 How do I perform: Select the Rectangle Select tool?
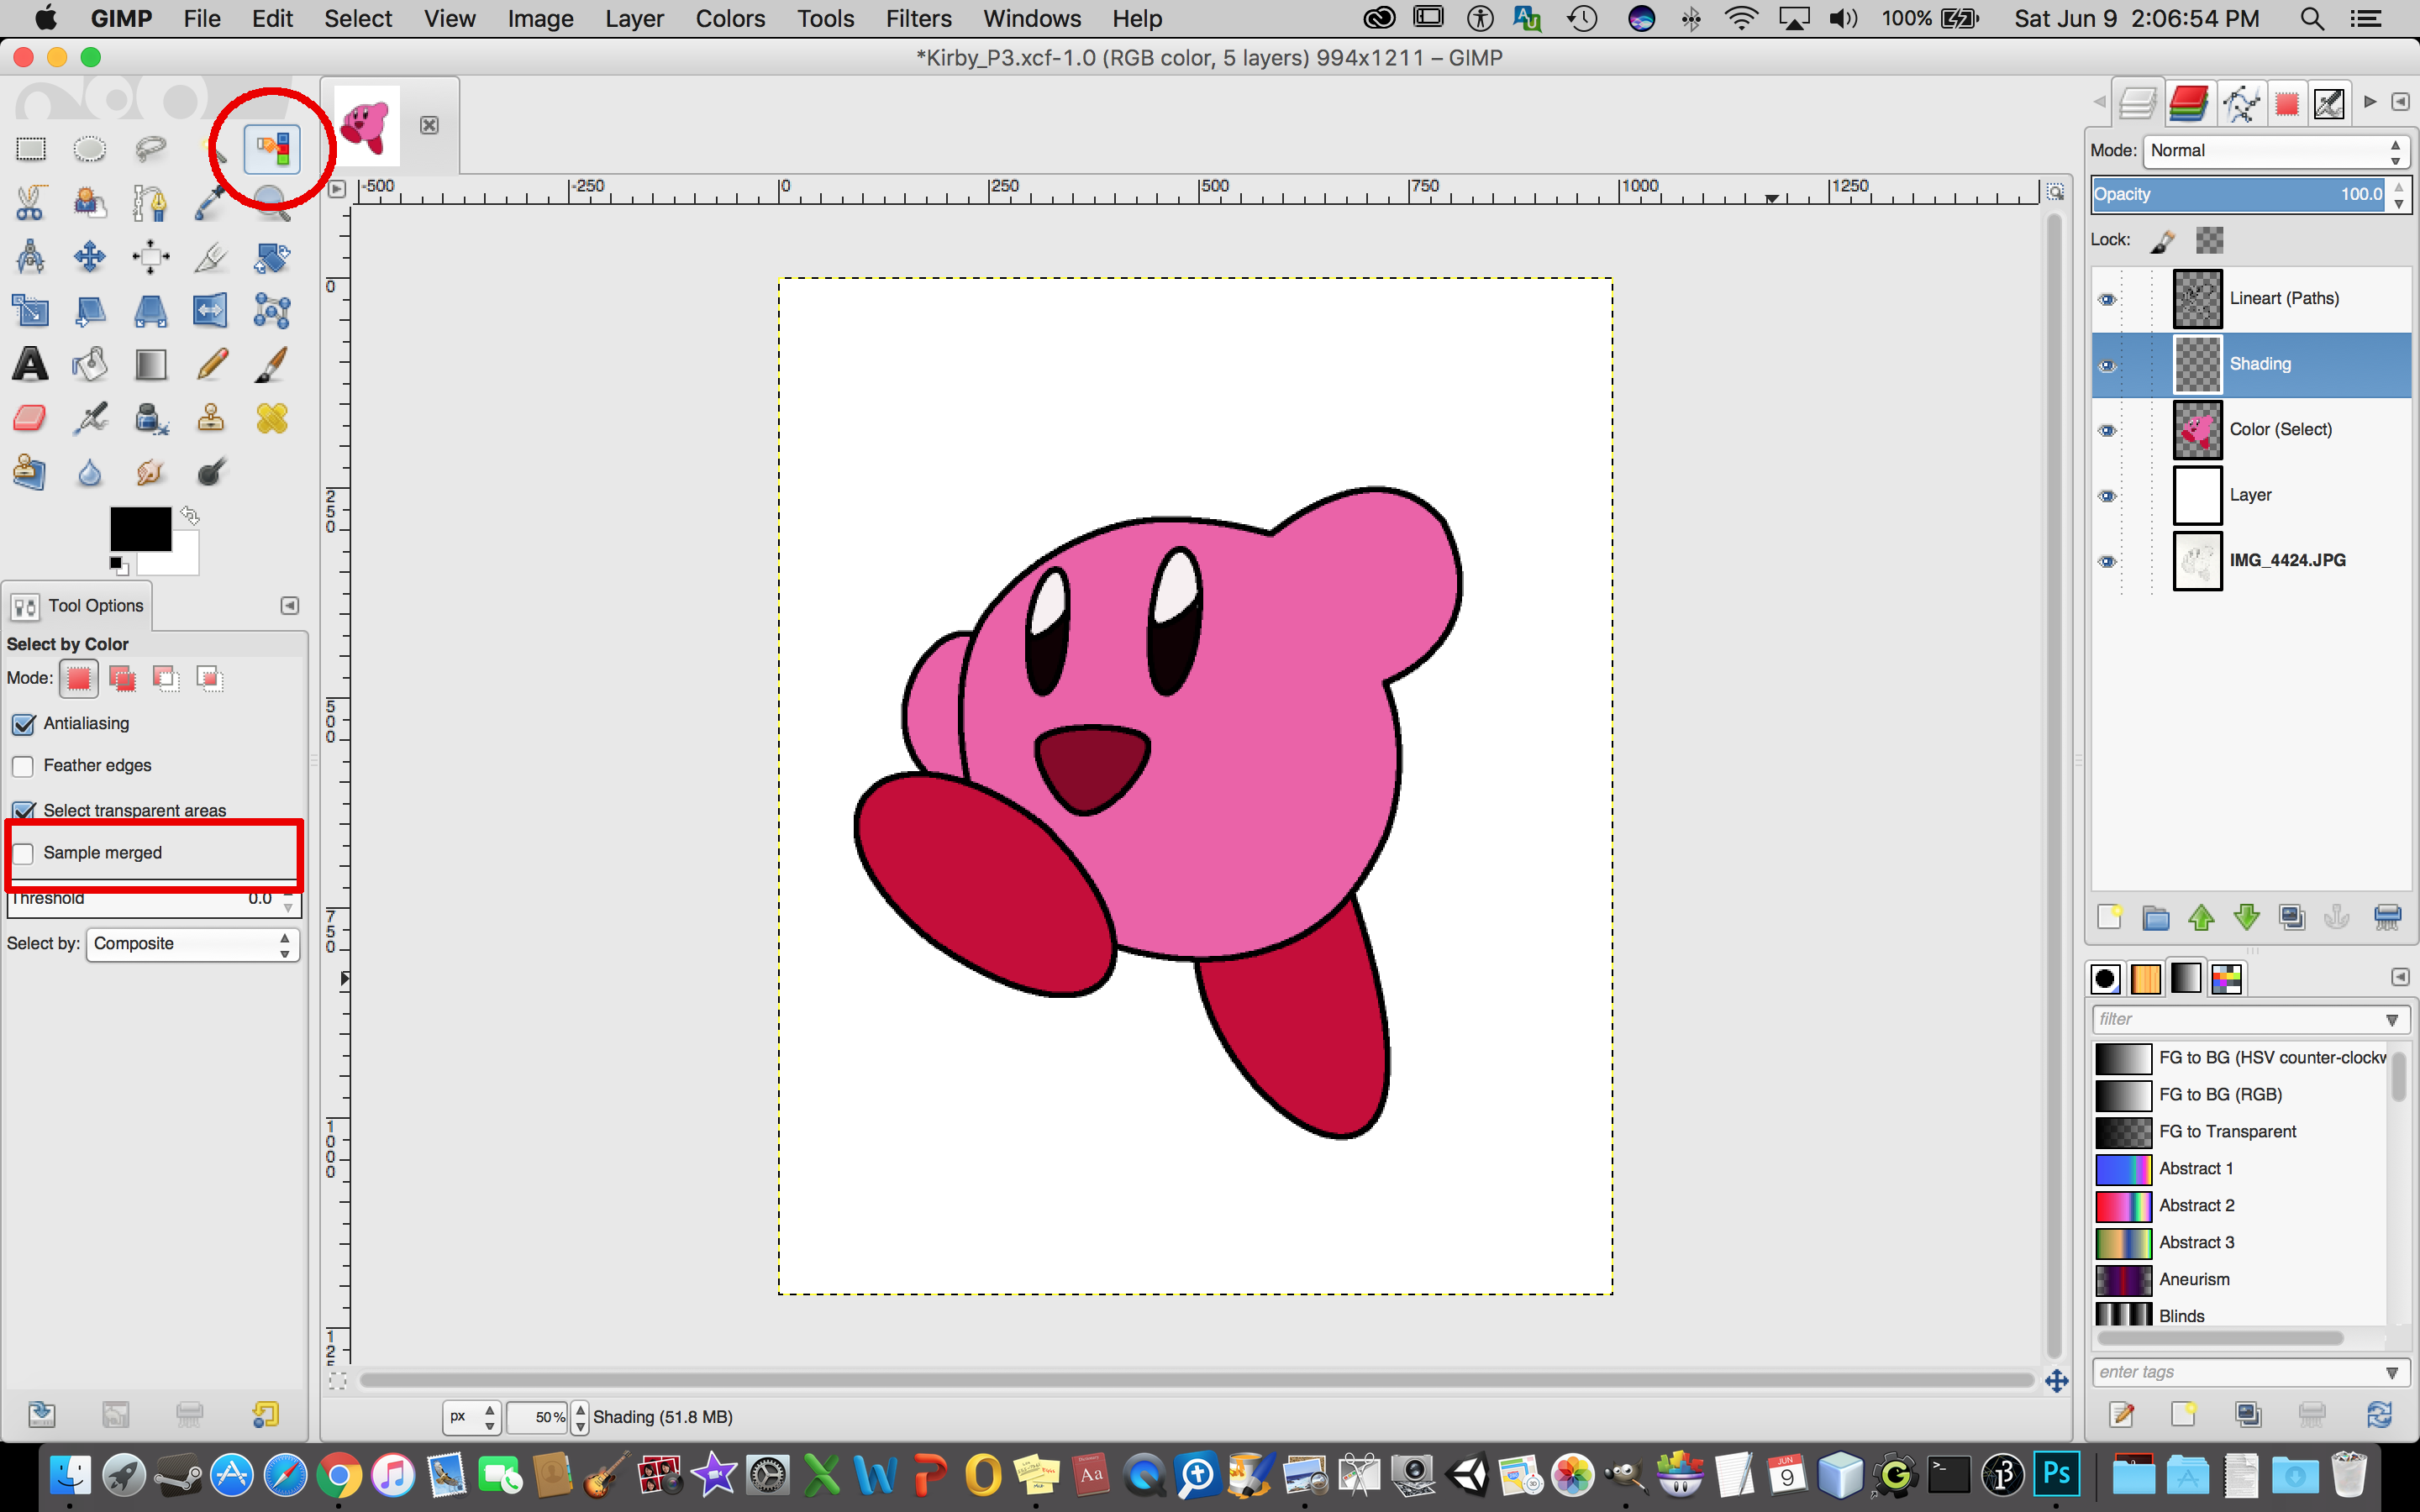click(30, 149)
